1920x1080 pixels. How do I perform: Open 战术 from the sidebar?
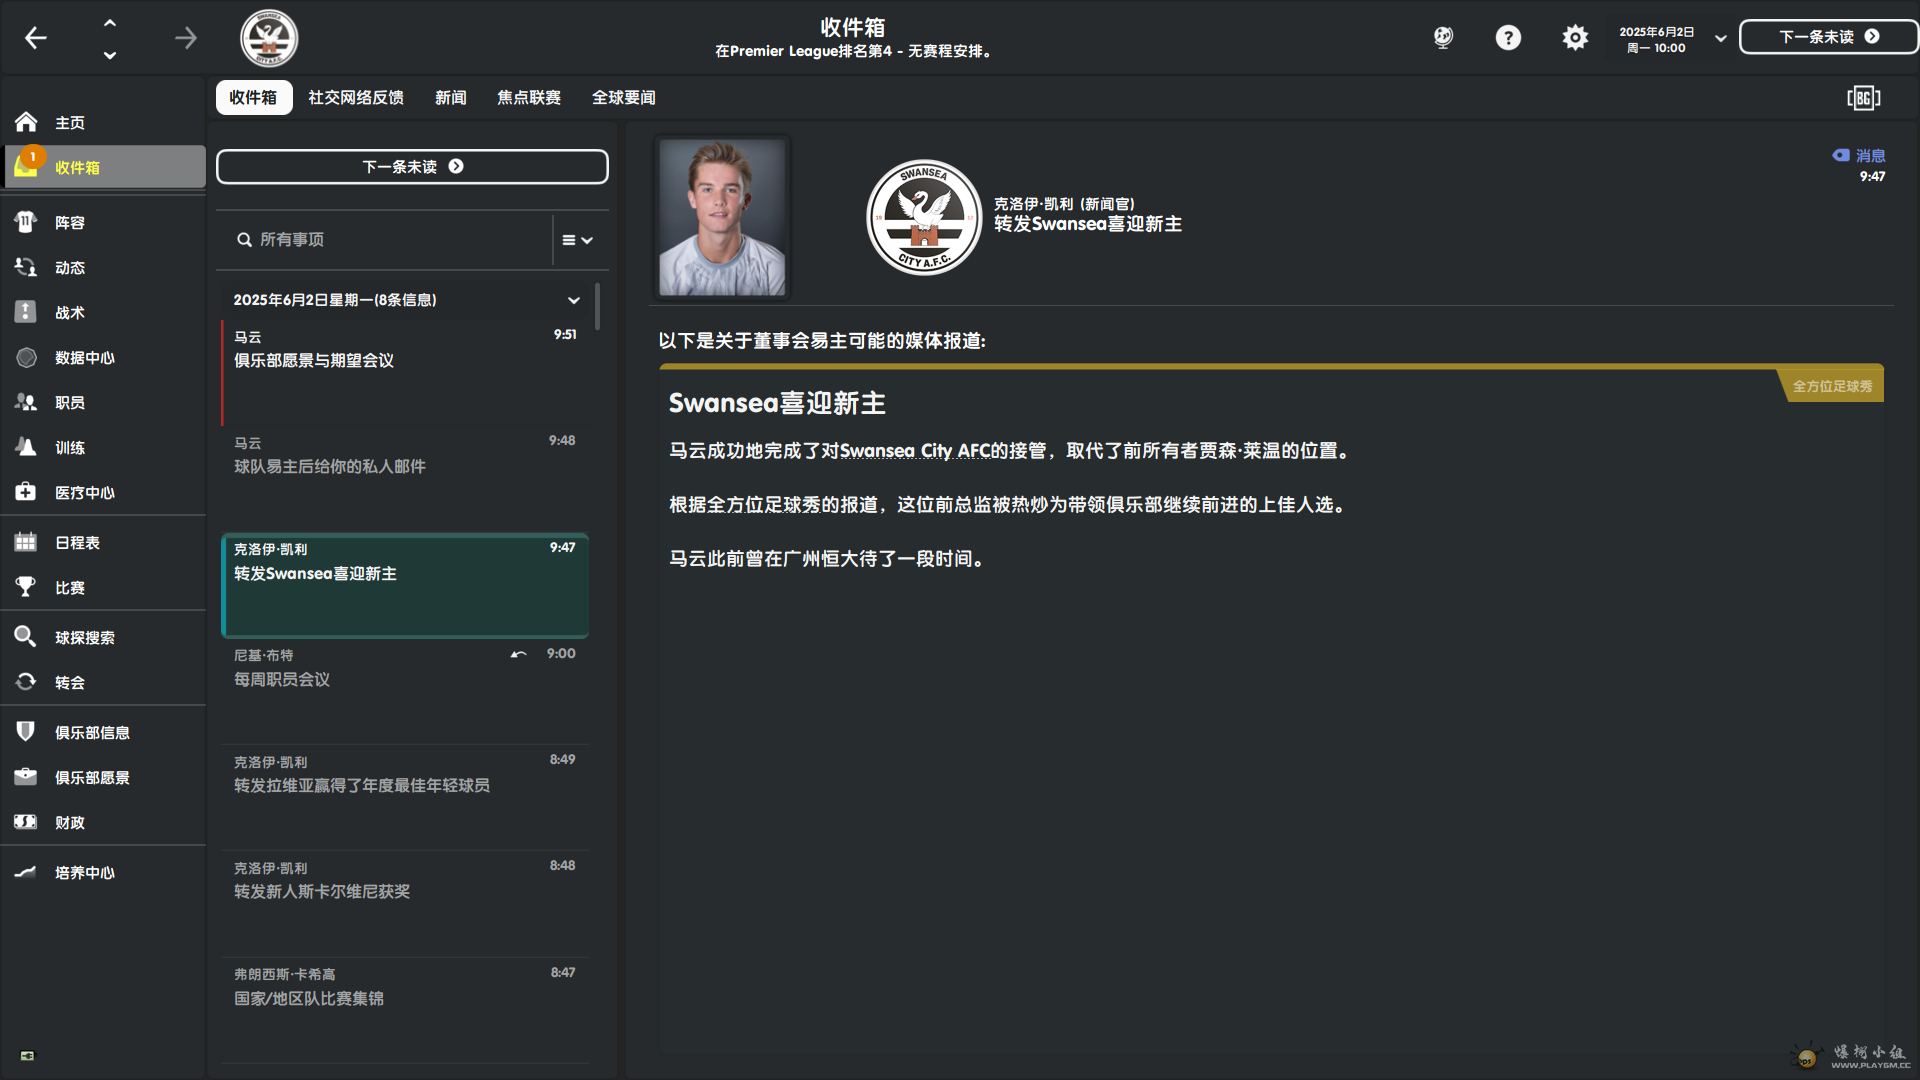click(x=104, y=312)
